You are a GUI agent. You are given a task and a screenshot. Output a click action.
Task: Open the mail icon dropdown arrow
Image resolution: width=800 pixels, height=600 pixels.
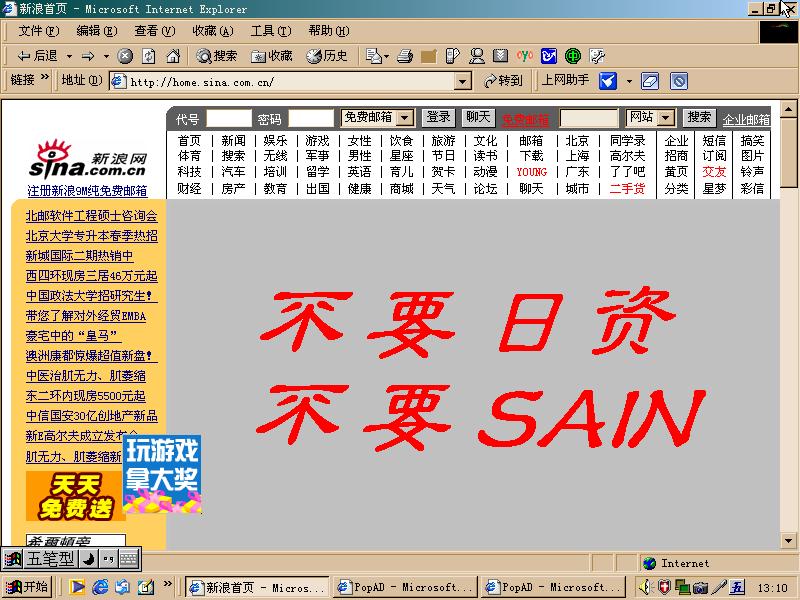pyautogui.click(x=387, y=56)
